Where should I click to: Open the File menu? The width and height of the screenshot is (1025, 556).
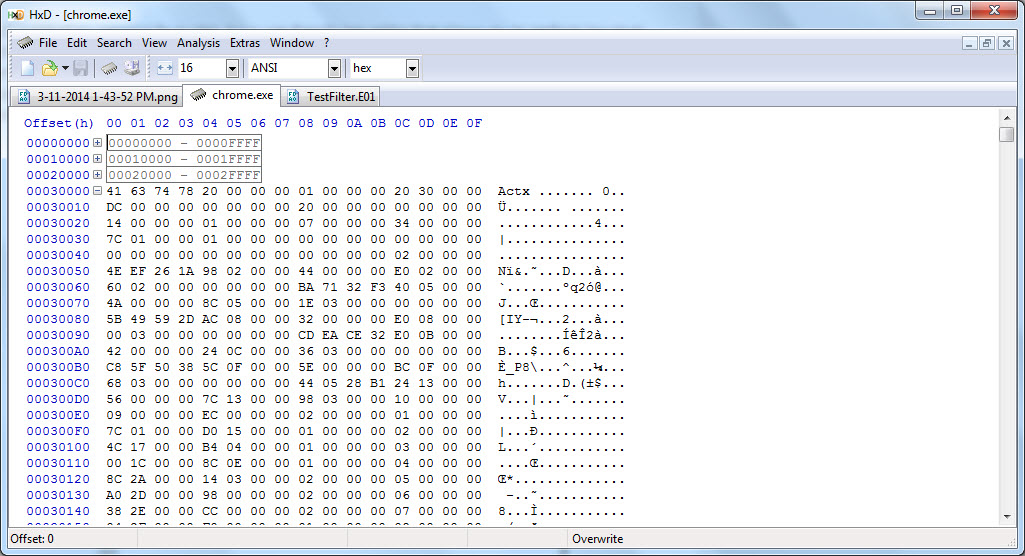coord(48,43)
